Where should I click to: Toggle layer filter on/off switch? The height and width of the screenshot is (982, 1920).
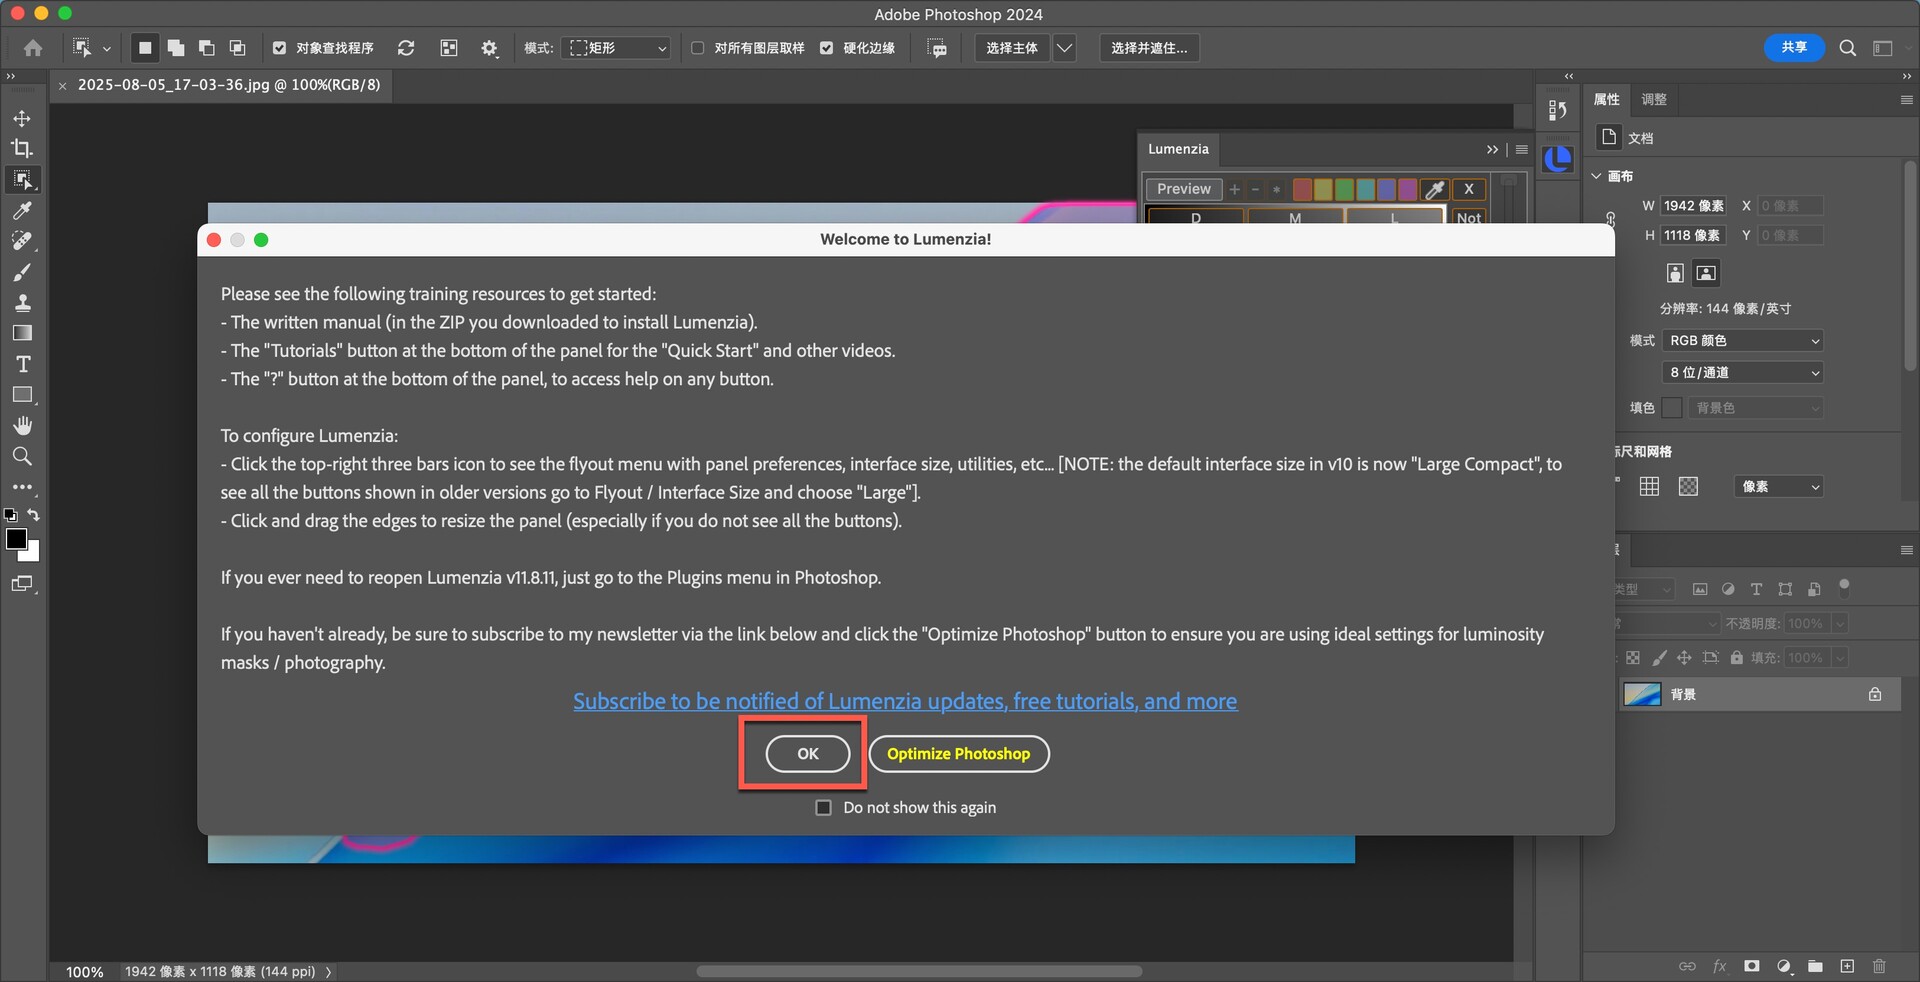point(1845,588)
